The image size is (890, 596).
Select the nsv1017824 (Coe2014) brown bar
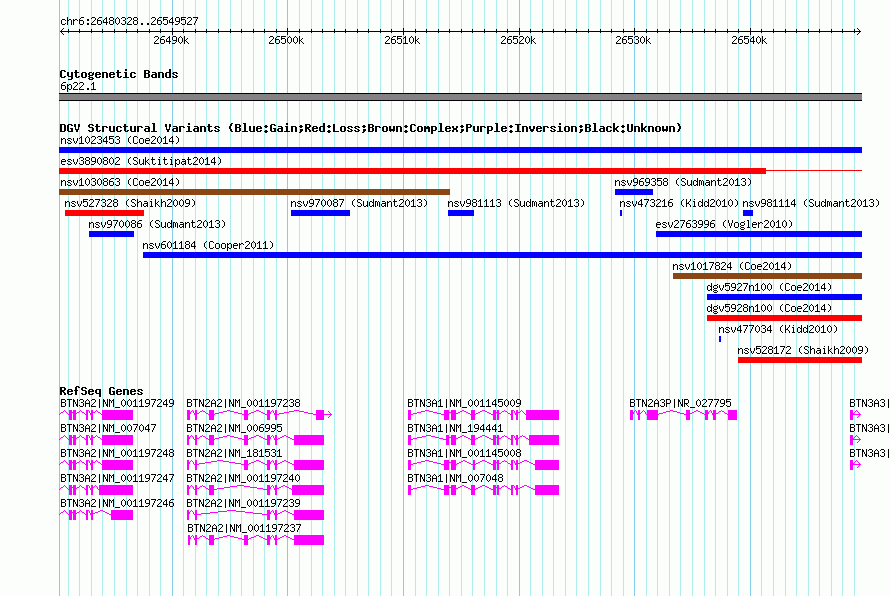pyautogui.click(x=767, y=276)
